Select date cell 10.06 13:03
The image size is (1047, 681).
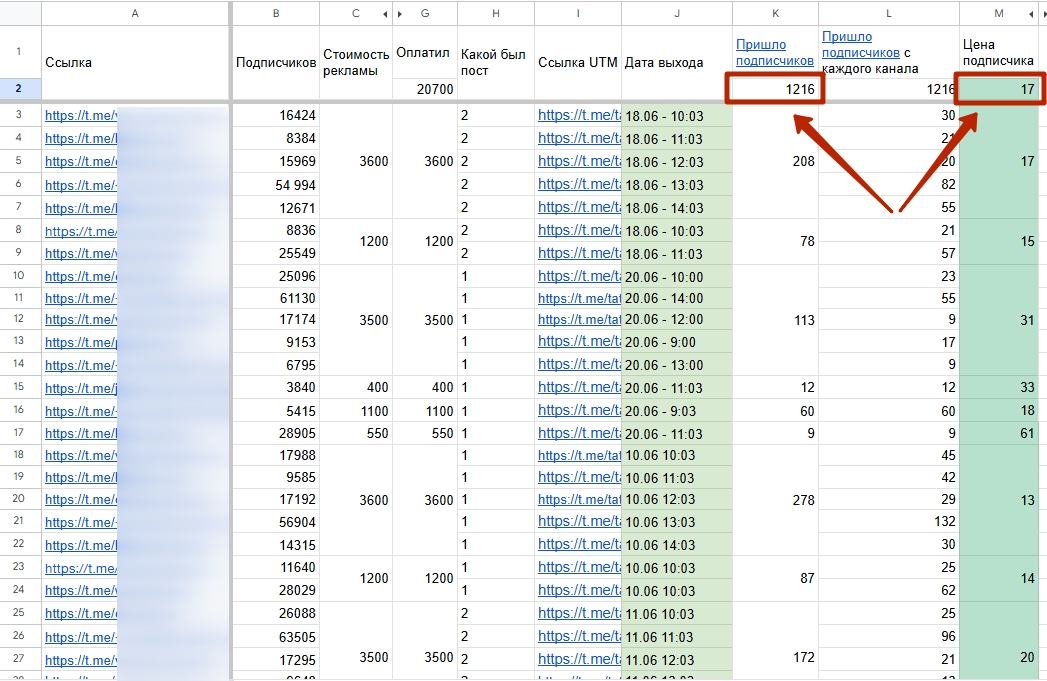[677, 521]
